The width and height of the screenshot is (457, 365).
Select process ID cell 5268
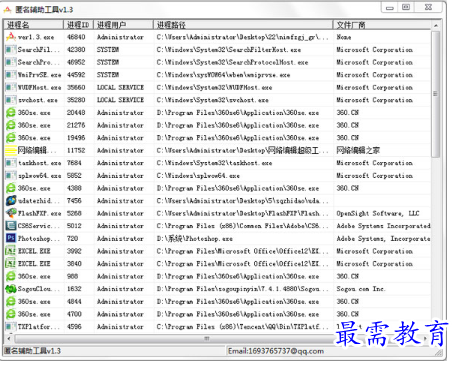click(74, 213)
